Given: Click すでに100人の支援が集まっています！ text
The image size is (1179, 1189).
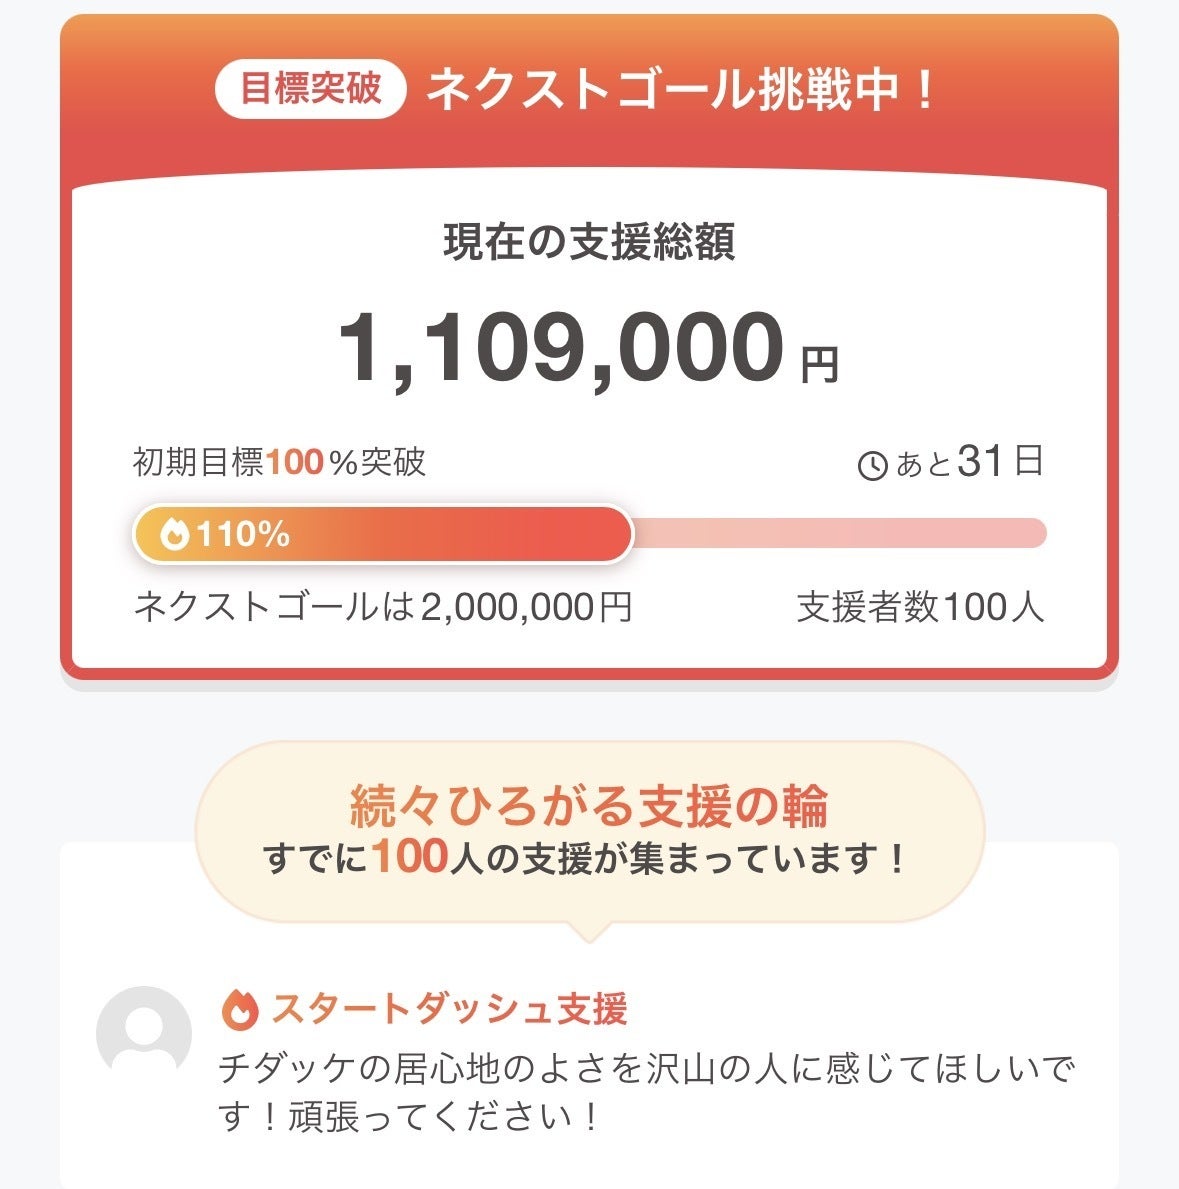Looking at the screenshot, I should tap(589, 858).
